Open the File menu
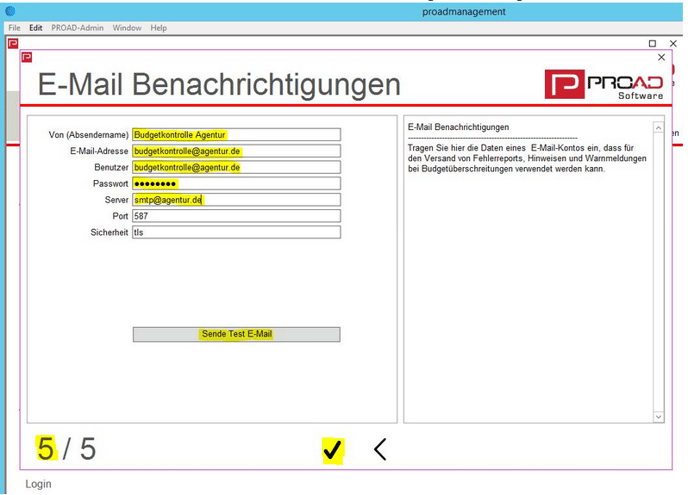The width and height of the screenshot is (688, 495). [x=14, y=28]
